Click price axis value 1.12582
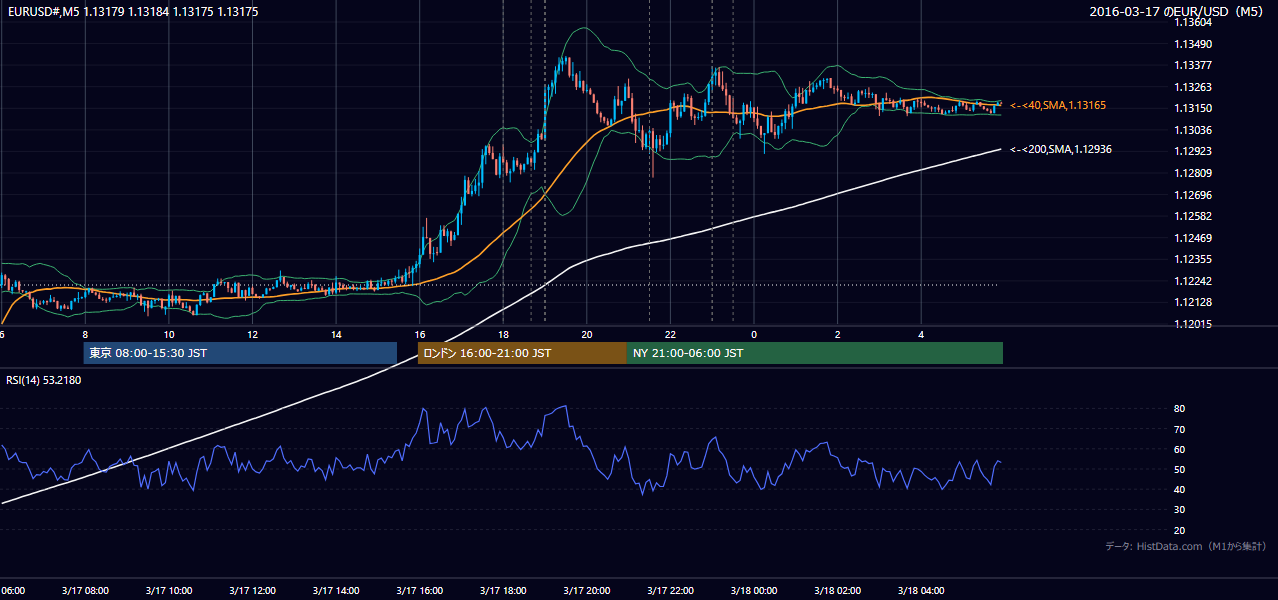Viewport: 1278px width, 600px height. [1193, 217]
